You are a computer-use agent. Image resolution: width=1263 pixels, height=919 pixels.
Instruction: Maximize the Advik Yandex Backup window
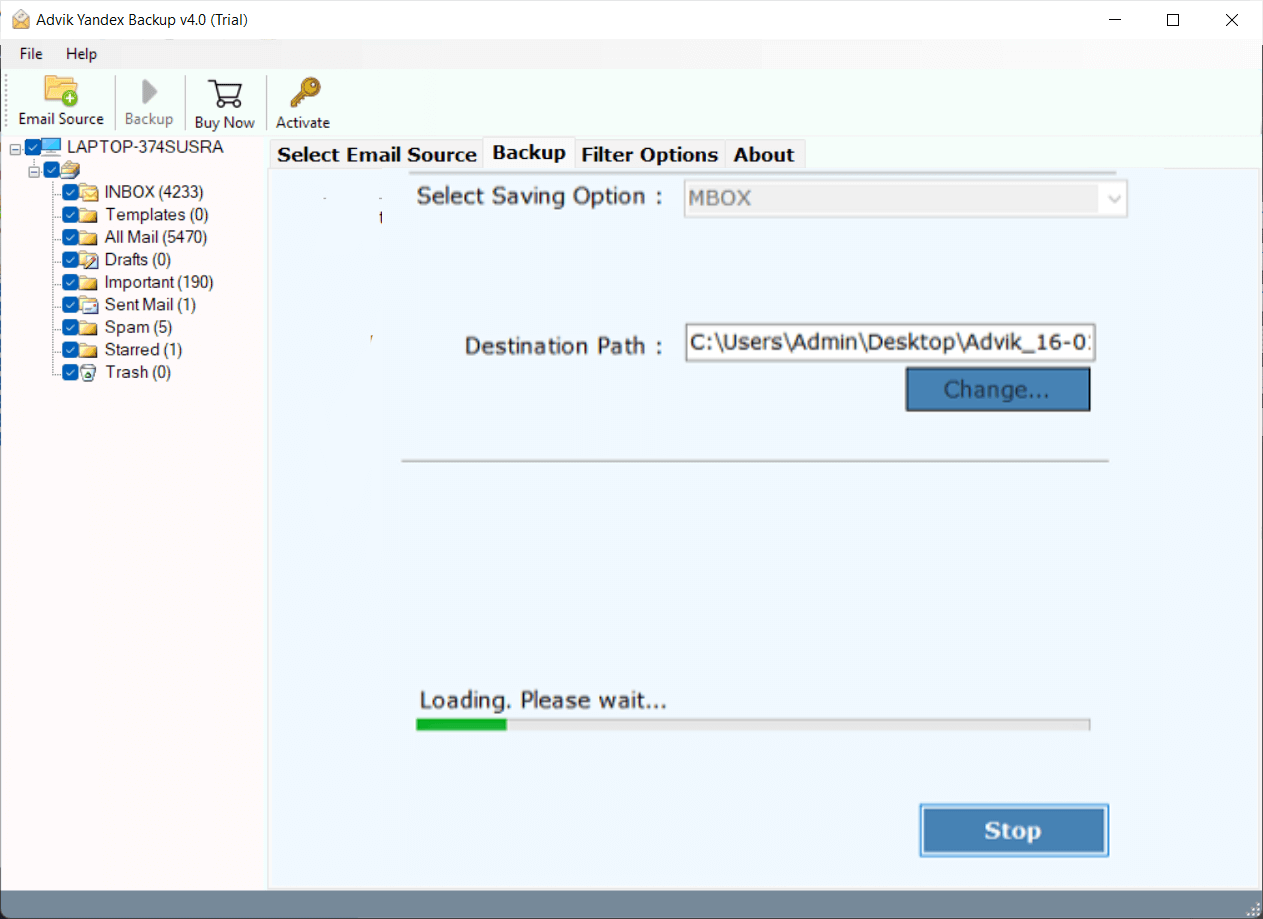pos(1173,20)
